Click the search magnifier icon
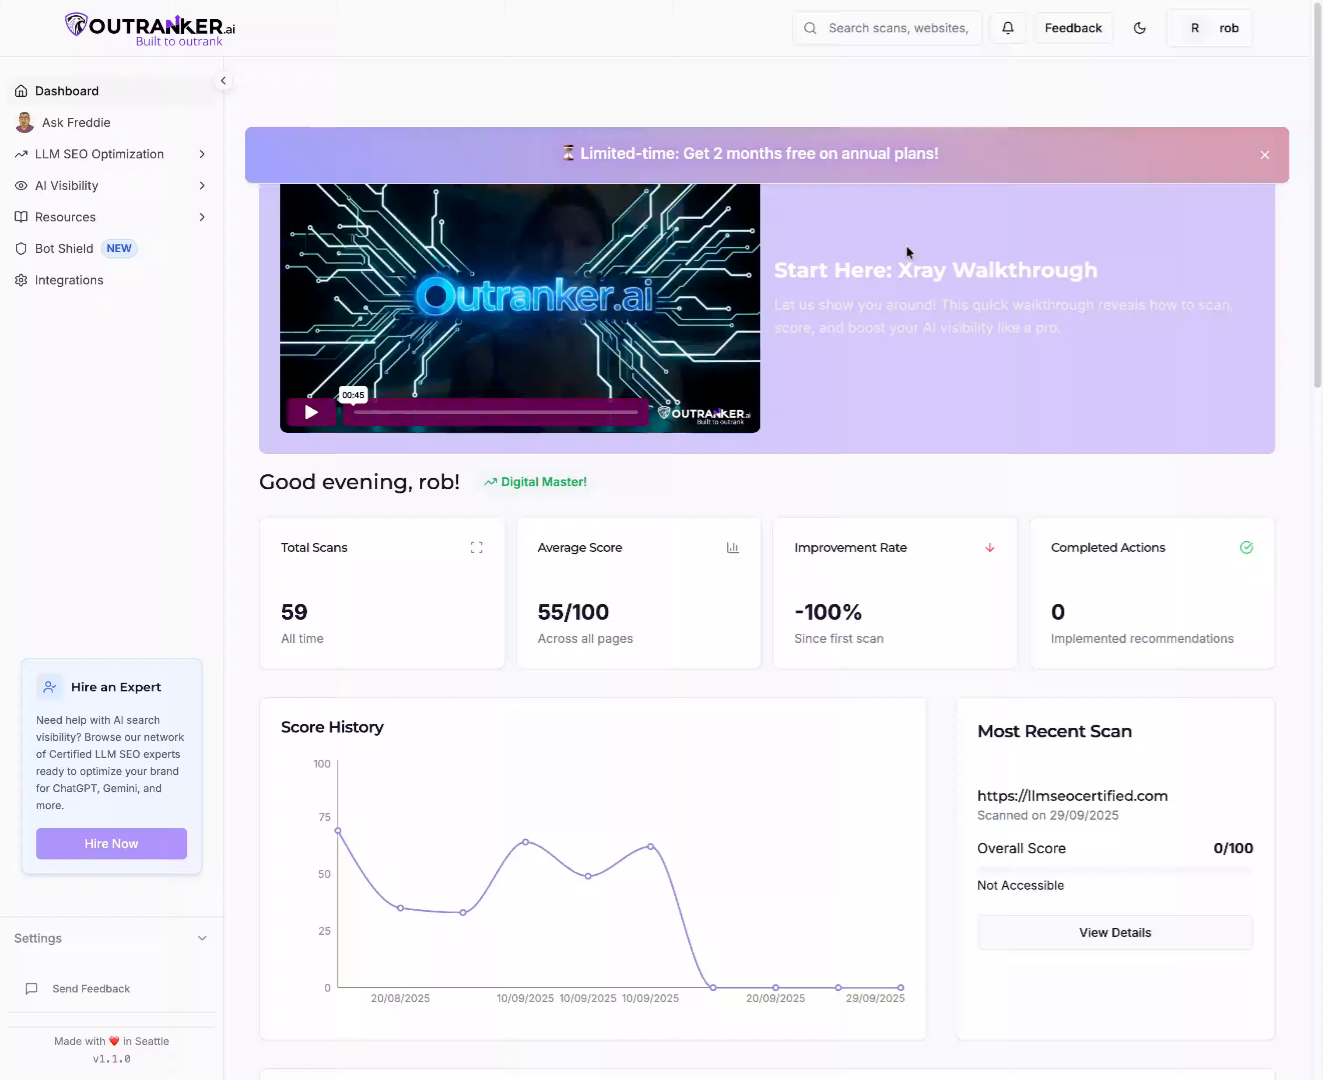1323x1080 pixels. 810,28
